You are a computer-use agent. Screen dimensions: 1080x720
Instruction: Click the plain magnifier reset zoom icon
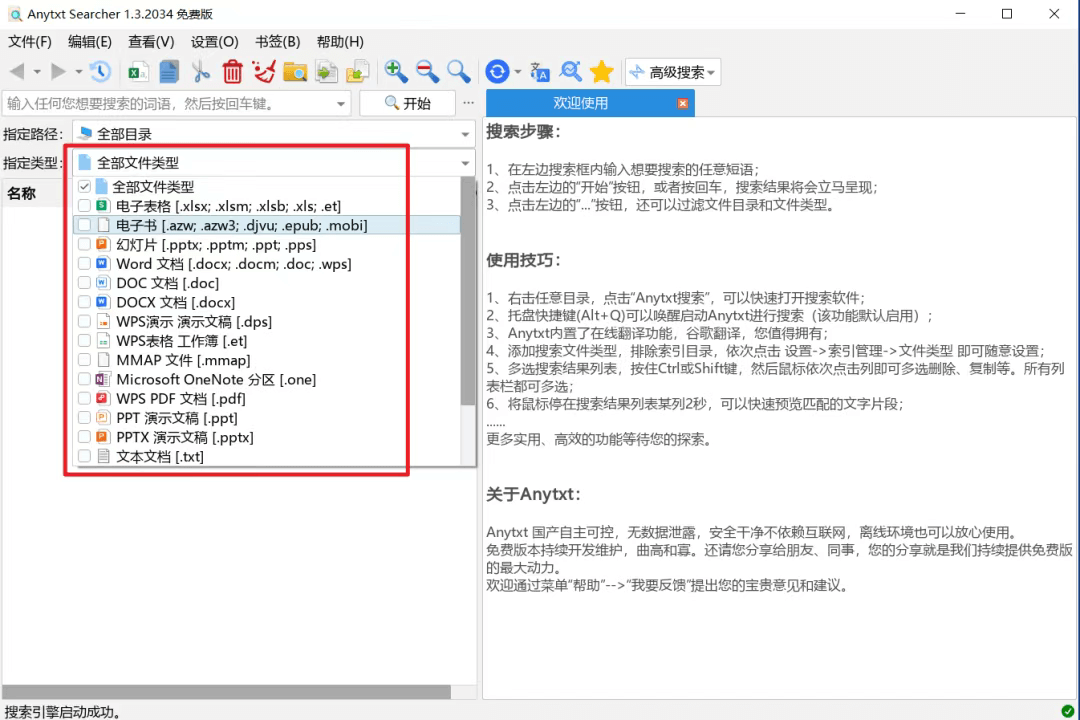click(x=458, y=72)
